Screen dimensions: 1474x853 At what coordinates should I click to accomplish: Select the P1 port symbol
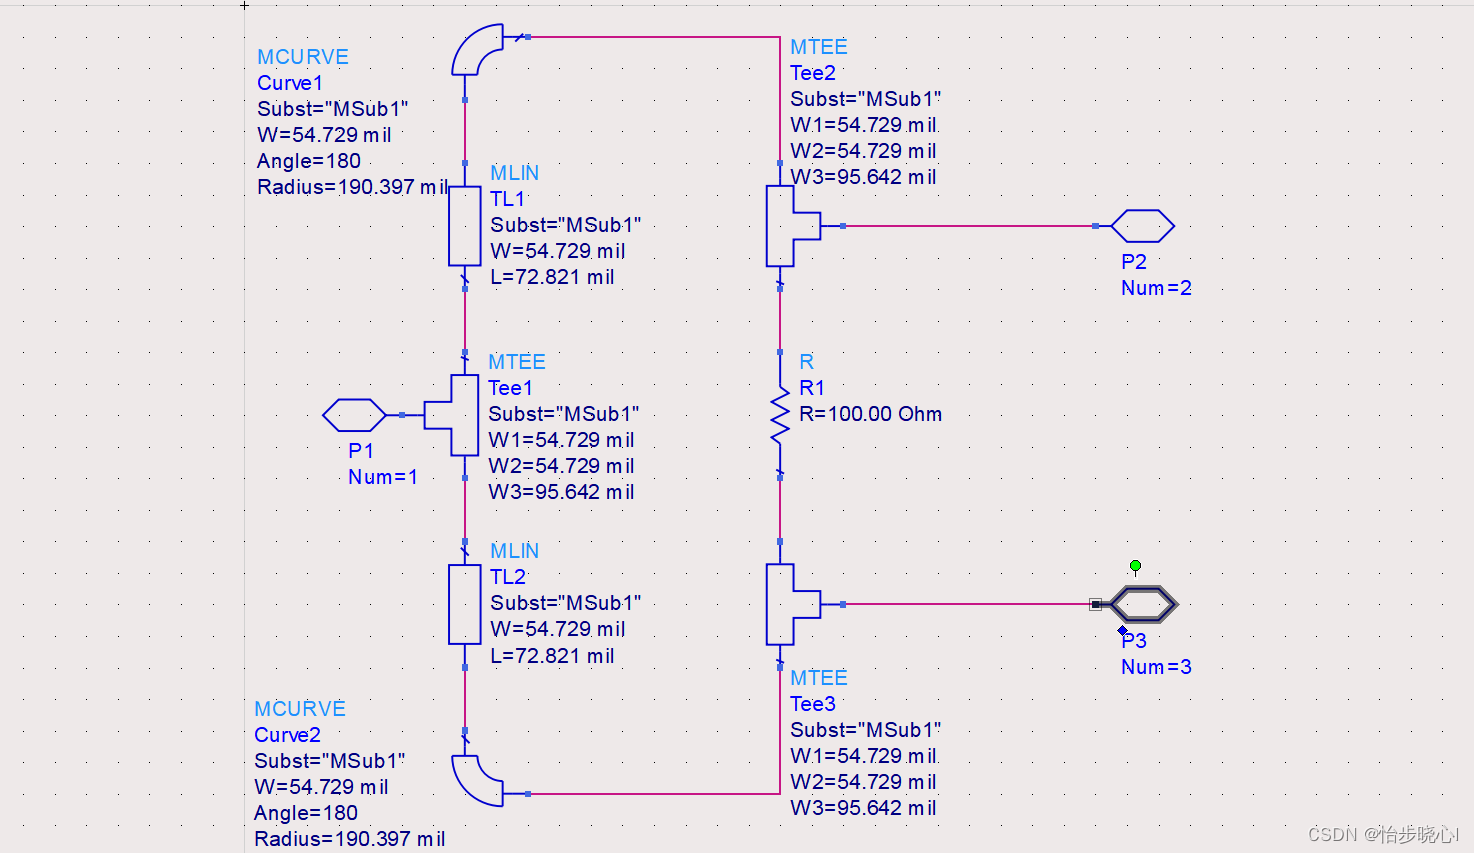354,415
